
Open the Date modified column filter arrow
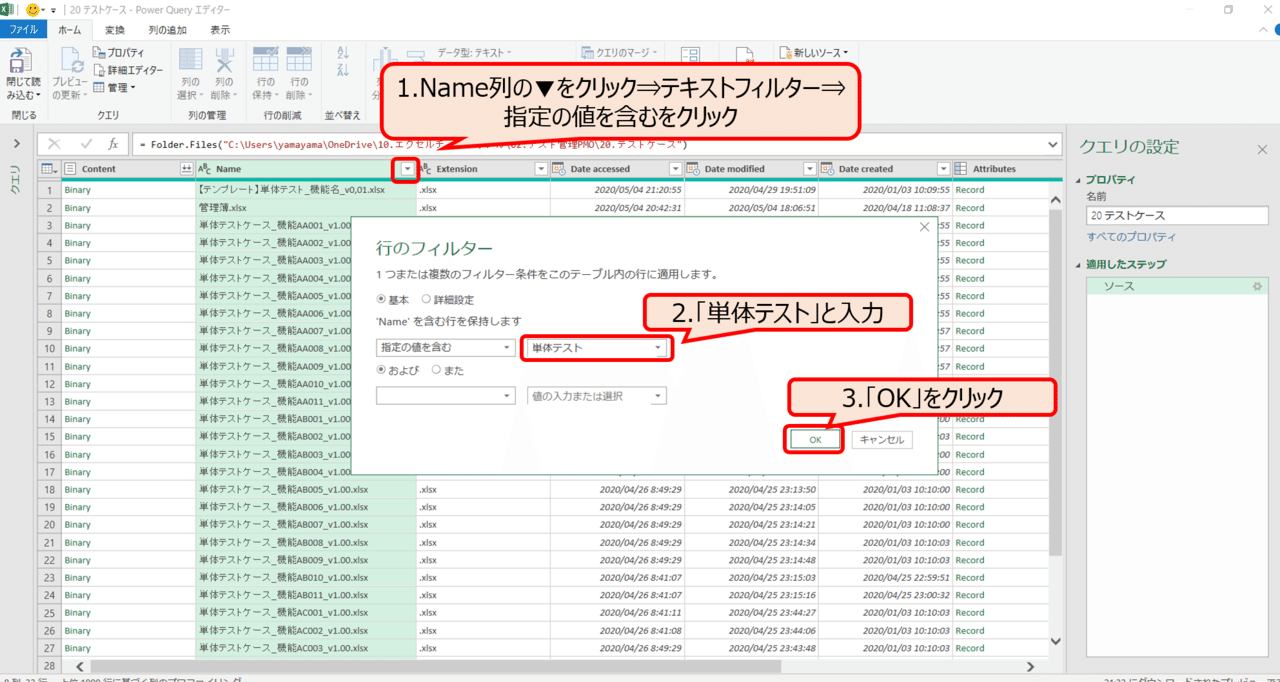[809, 169]
